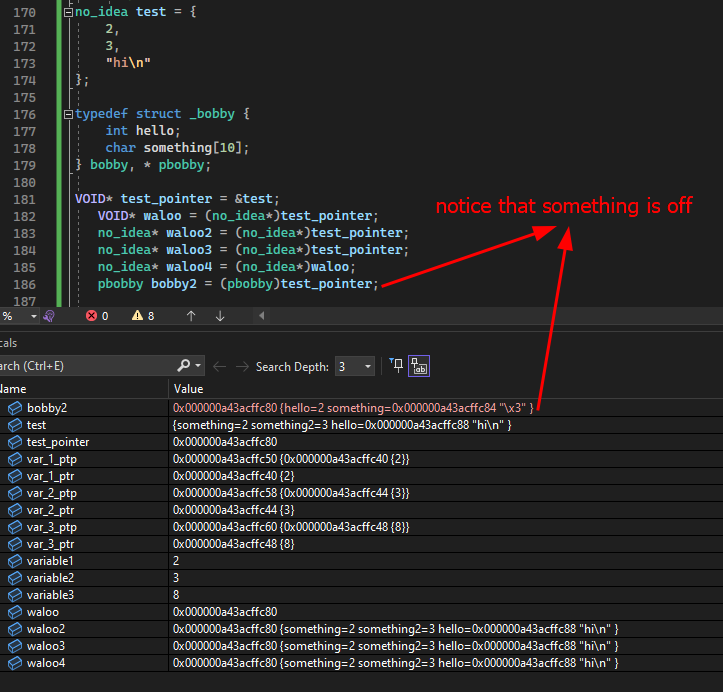Click the search magnifier icon

click(x=183, y=366)
